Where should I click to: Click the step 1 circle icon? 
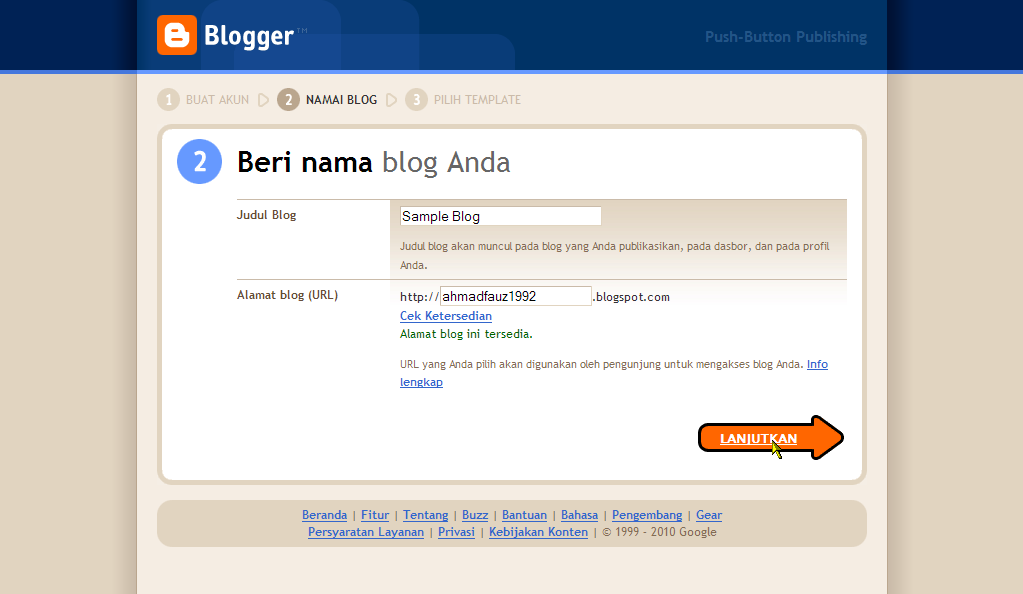click(168, 100)
